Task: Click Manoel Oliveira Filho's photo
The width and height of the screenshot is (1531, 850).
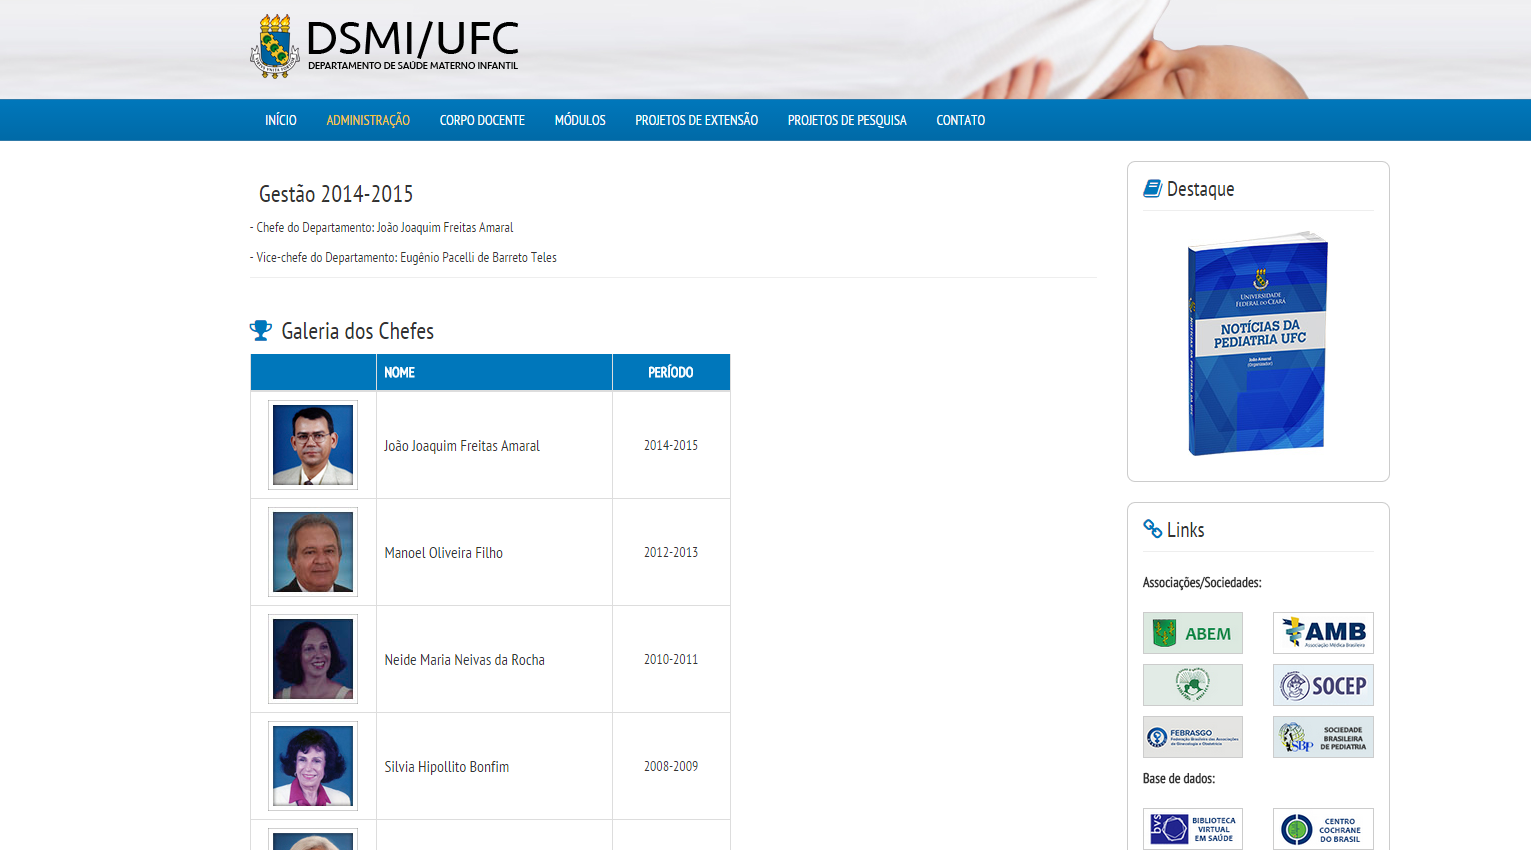Action: [x=313, y=552]
